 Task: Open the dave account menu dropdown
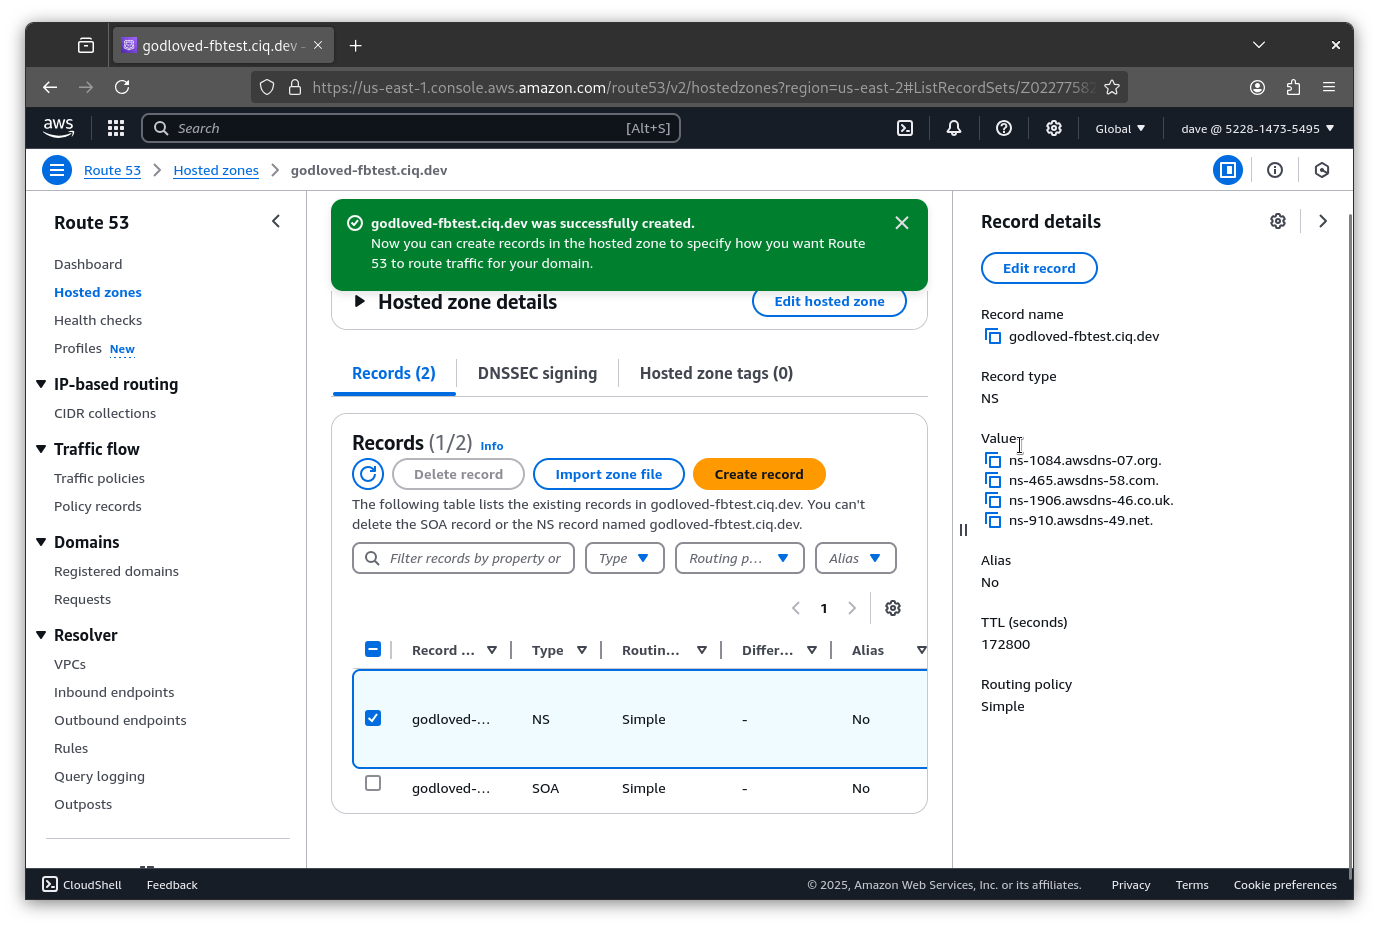coord(1258,128)
